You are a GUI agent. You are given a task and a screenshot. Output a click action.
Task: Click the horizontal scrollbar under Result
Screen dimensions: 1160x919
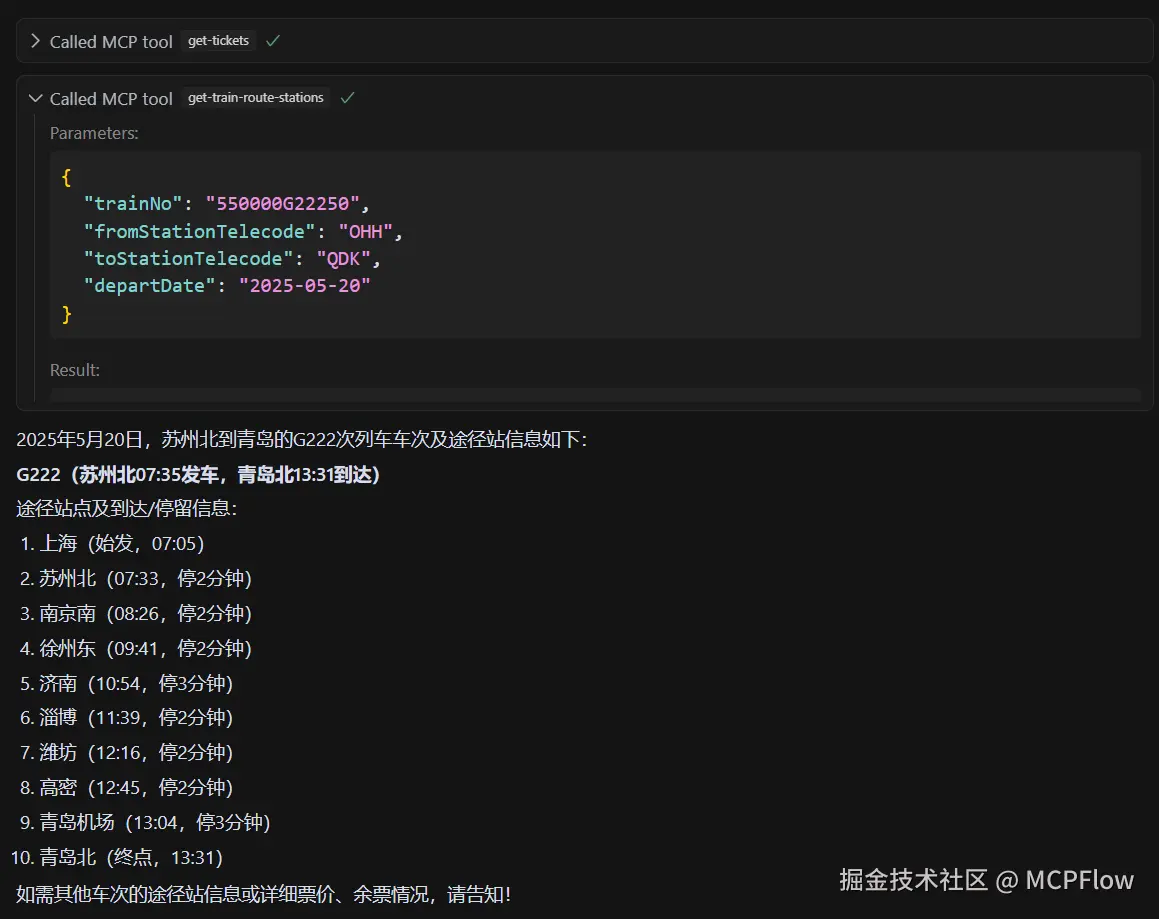[x=595, y=394]
